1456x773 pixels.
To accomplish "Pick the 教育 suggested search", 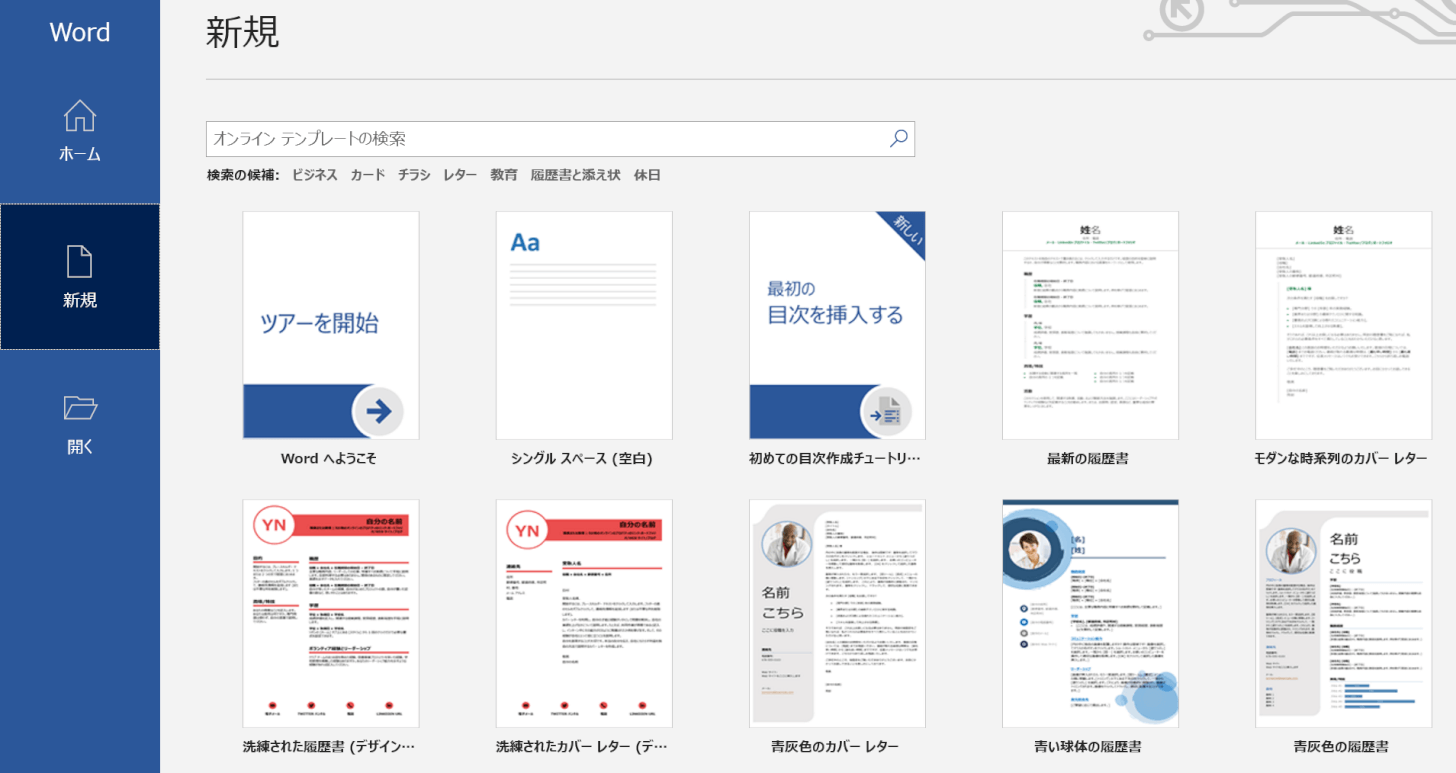I will pos(504,175).
